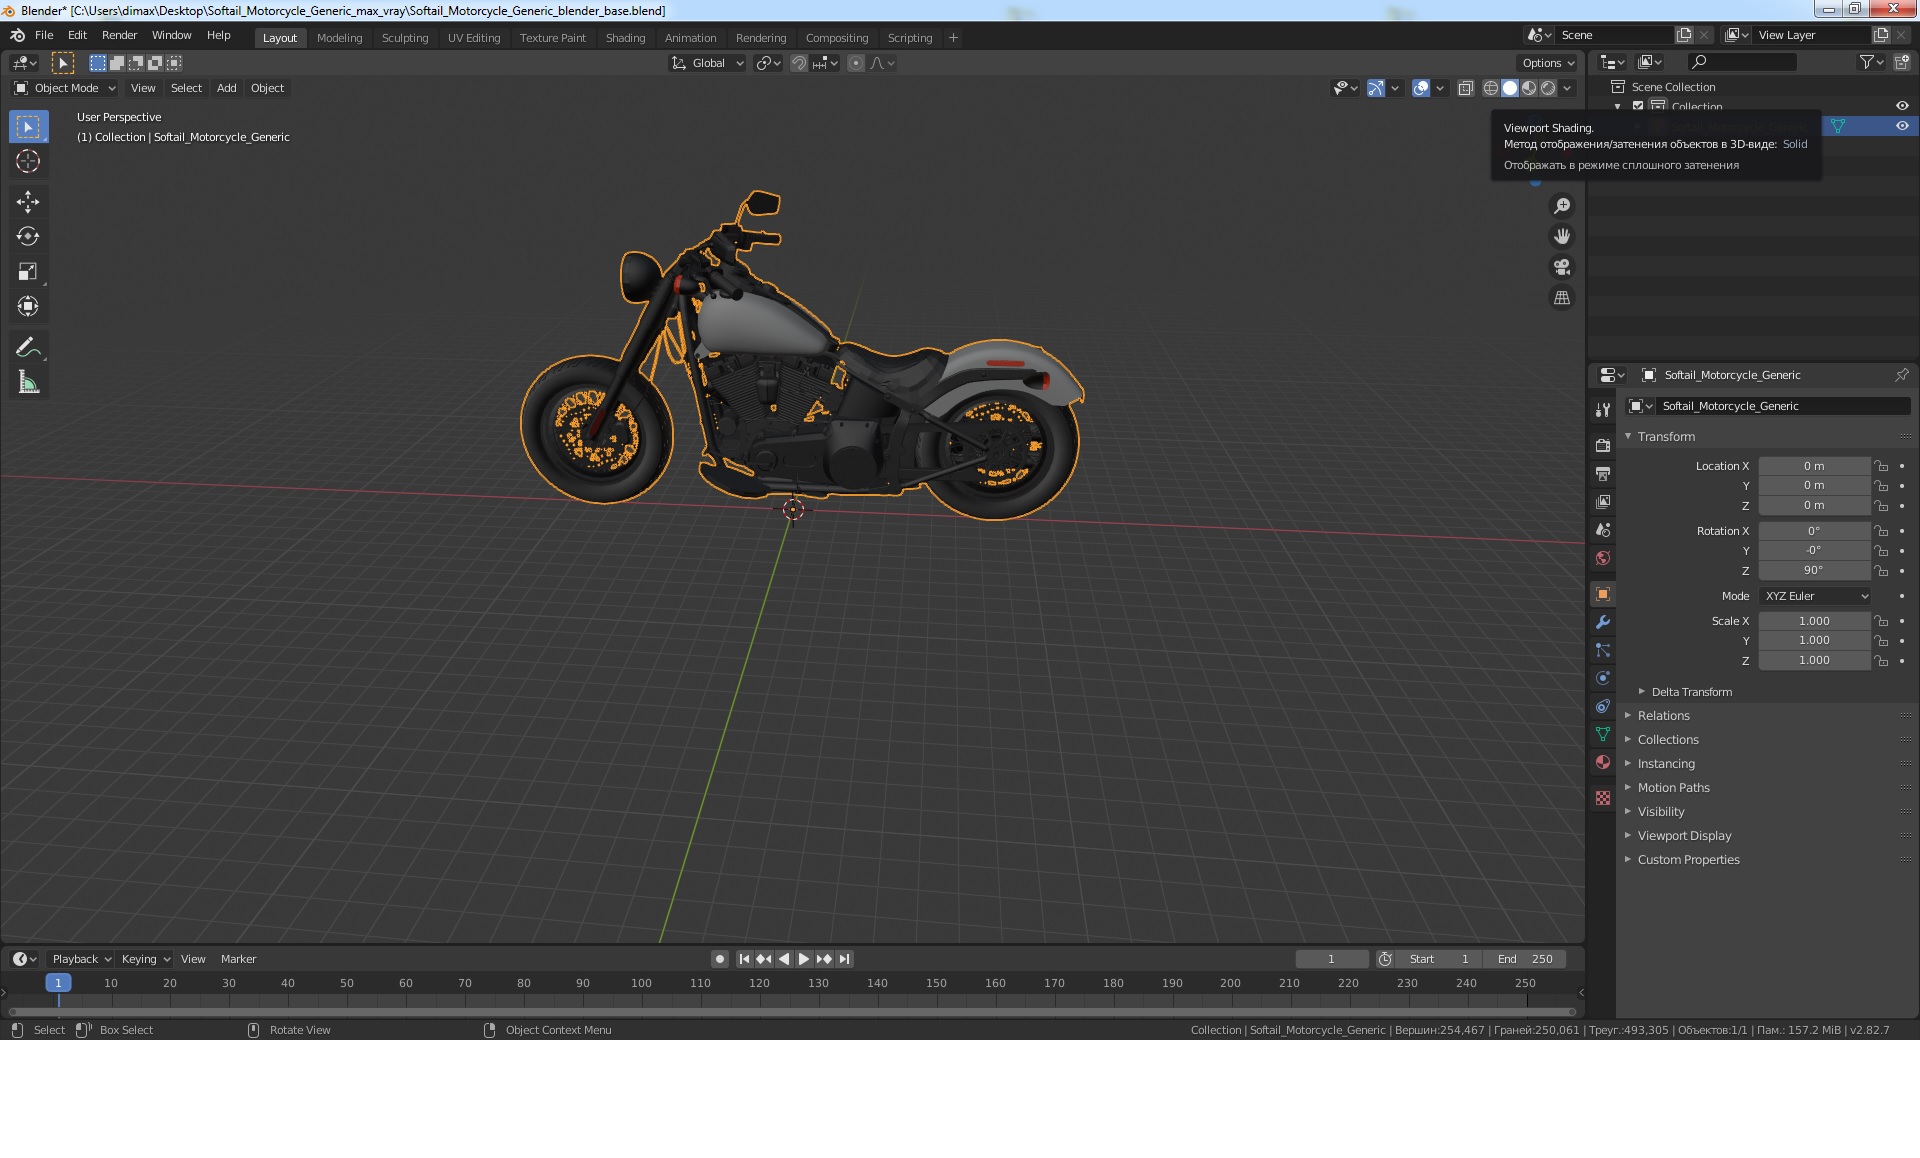
Task: Toggle camera view icon
Action: [x=1561, y=267]
